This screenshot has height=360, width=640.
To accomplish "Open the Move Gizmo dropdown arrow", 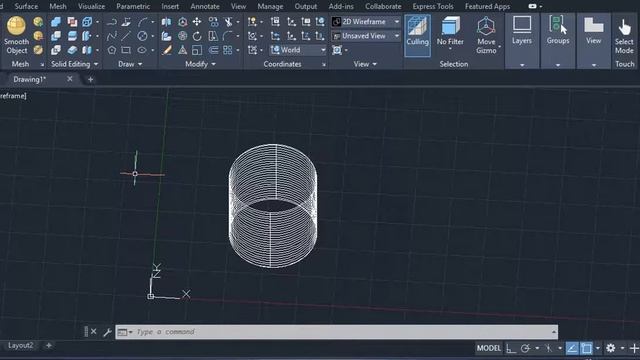I will pyautogui.click(x=499, y=47).
